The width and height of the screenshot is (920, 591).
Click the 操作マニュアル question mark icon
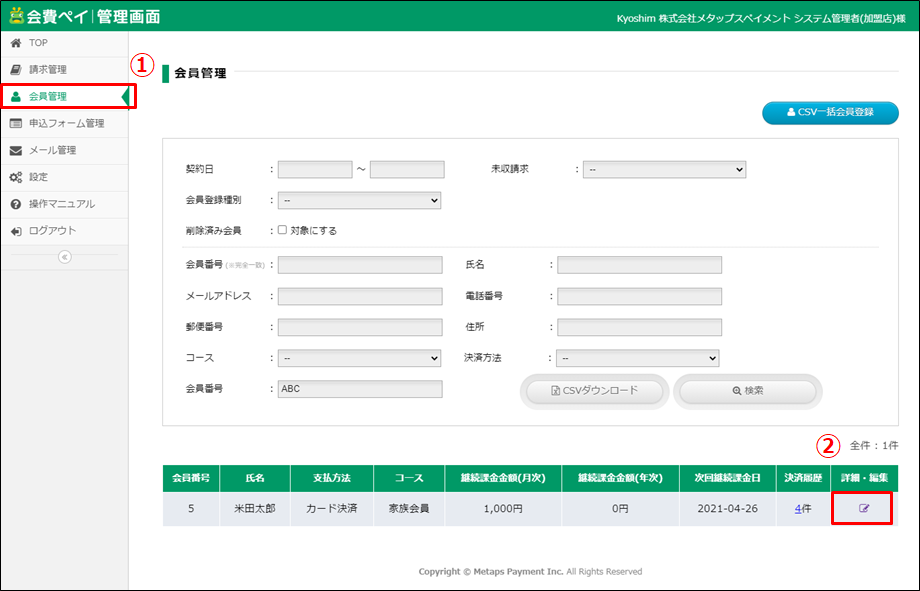[x=16, y=204]
